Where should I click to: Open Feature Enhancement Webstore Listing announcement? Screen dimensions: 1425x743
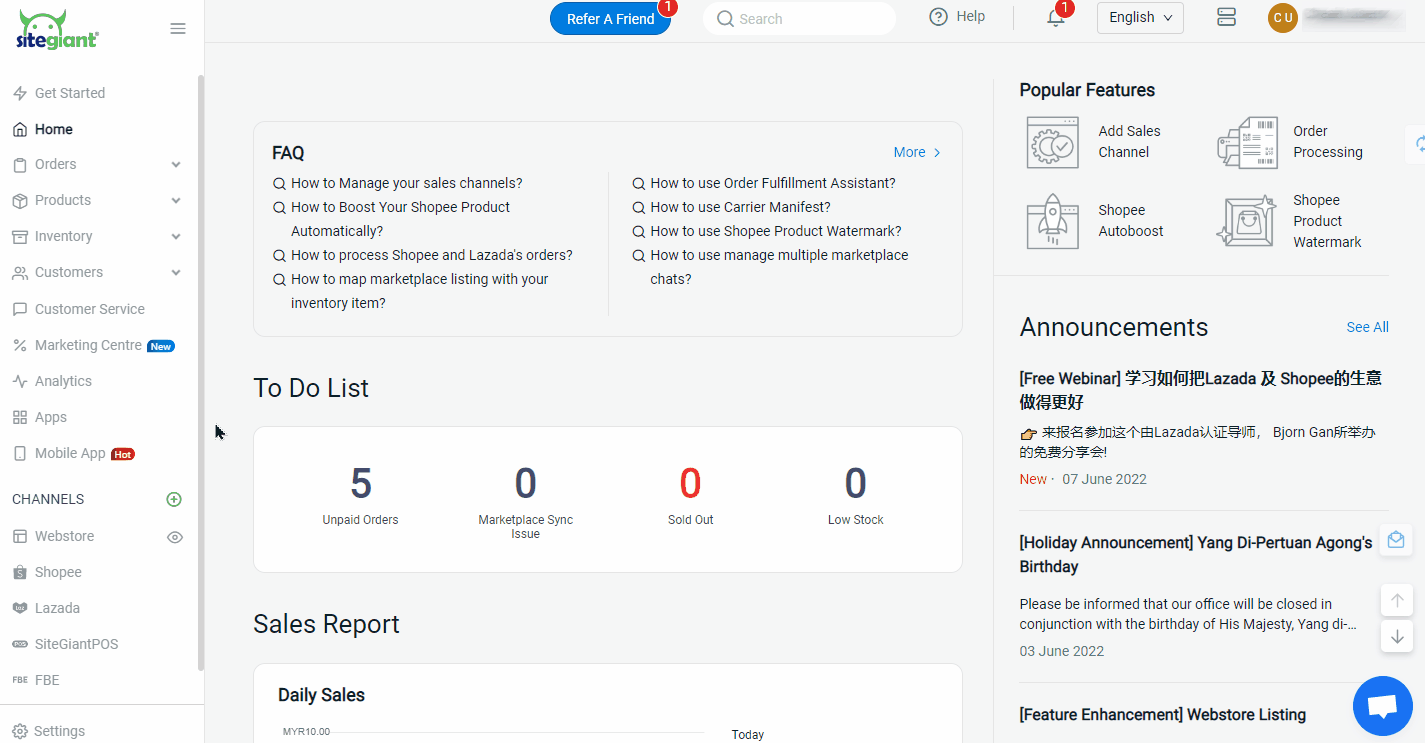tap(1163, 715)
